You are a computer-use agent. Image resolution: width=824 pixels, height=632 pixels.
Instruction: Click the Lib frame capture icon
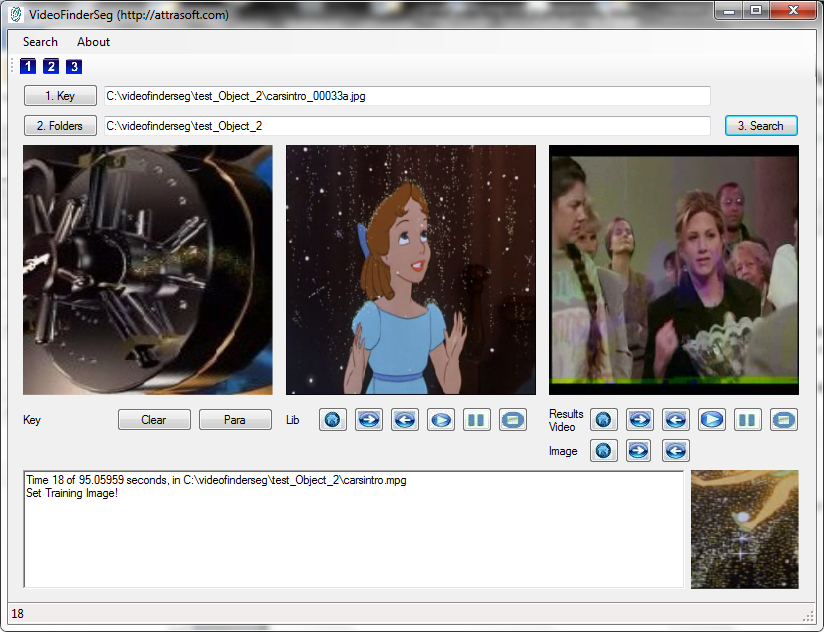pyautogui.click(x=513, y=420)
